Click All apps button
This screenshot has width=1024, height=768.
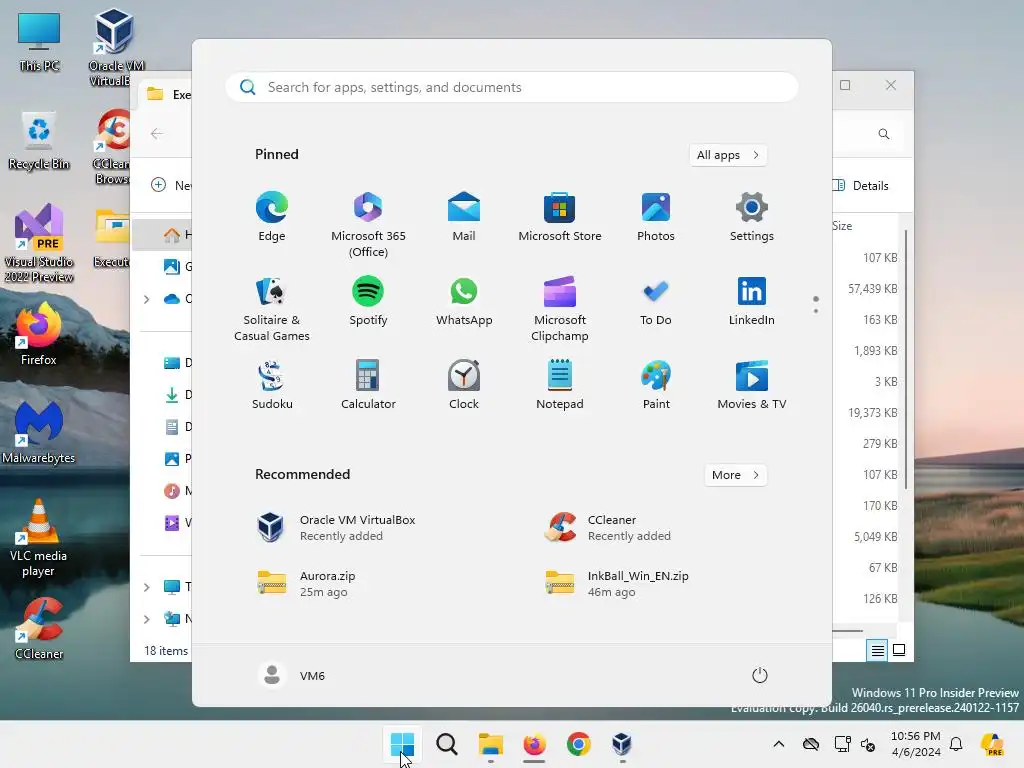(x=728, y=155)
